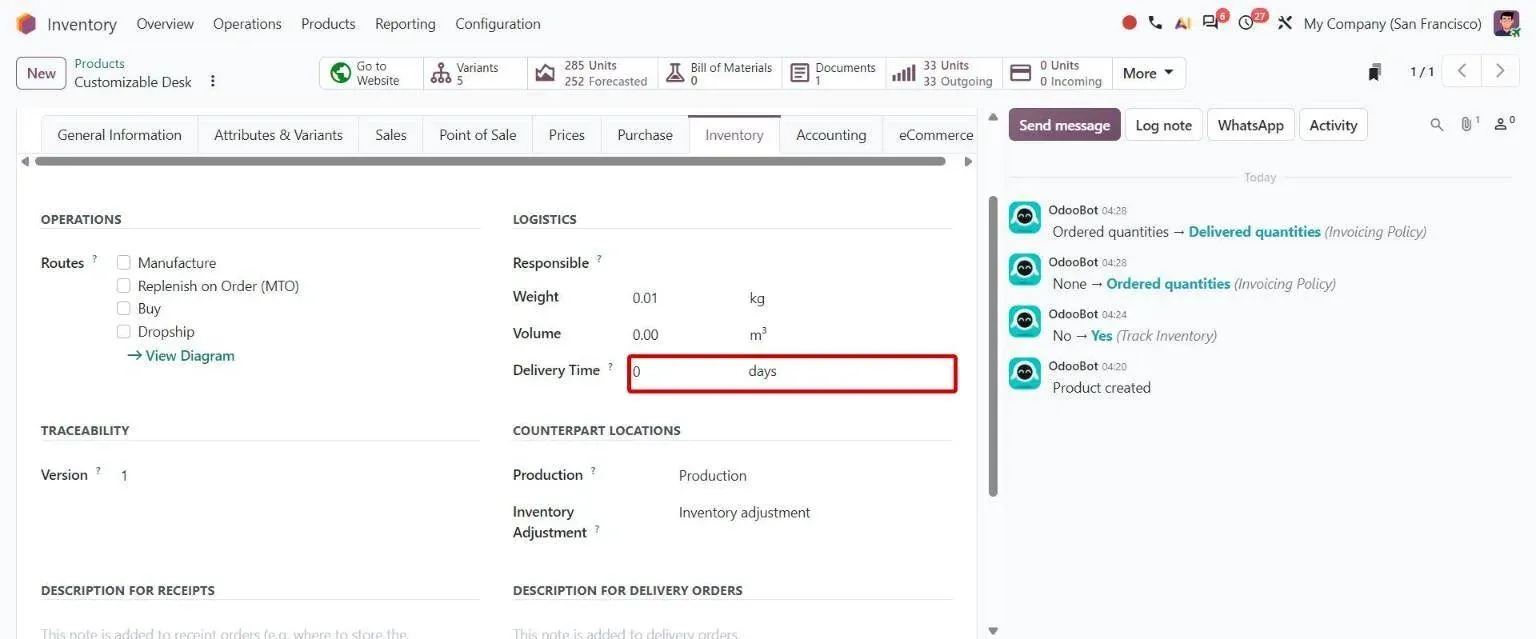1536x639 pixels.
Task: Click the tab strip right scroll arrow
Action: pos(967,161)
